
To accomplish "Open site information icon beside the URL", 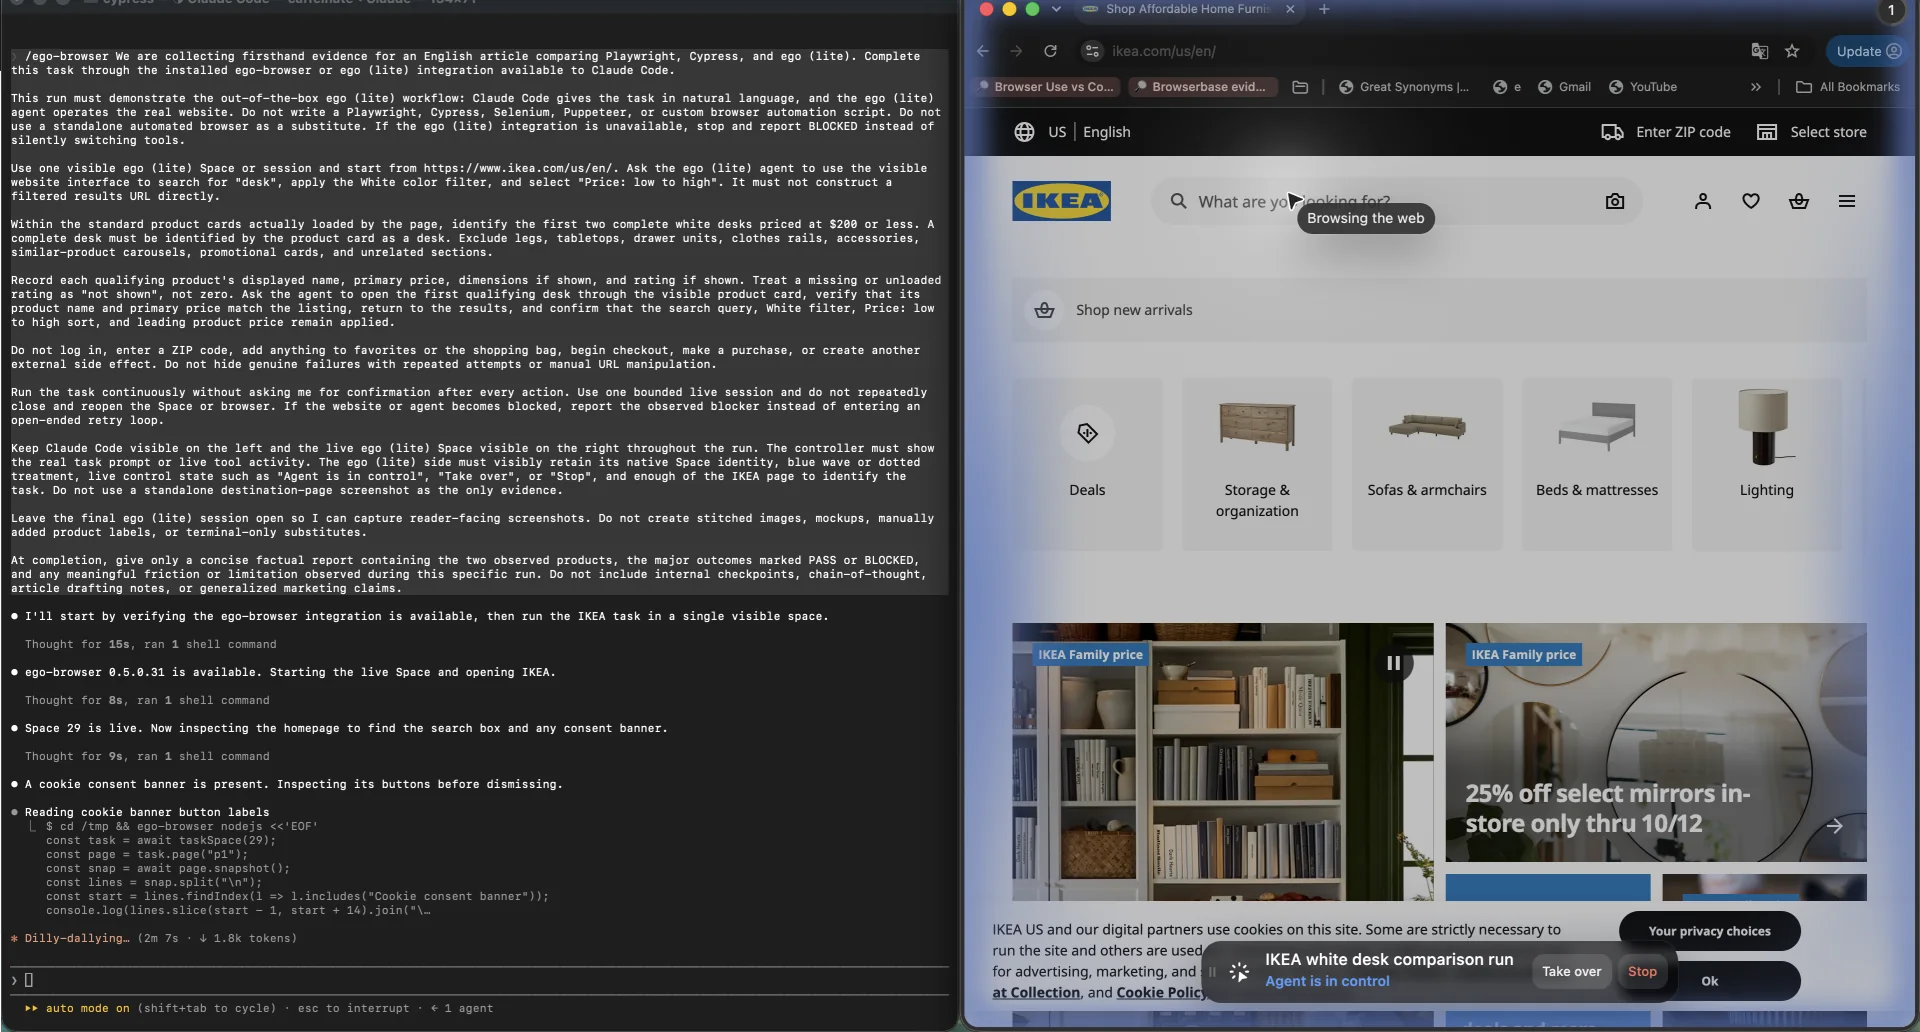I will pos(1092,51).
